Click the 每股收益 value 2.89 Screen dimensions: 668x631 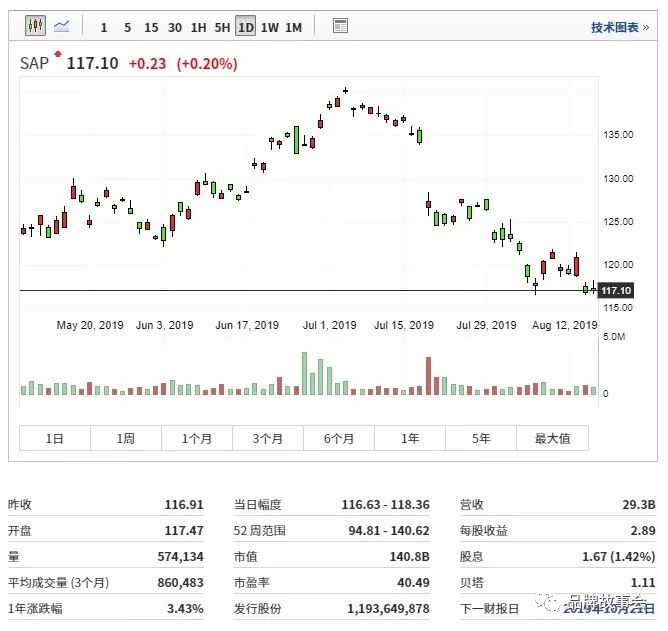pyautogui.click(x=643, y=530)
